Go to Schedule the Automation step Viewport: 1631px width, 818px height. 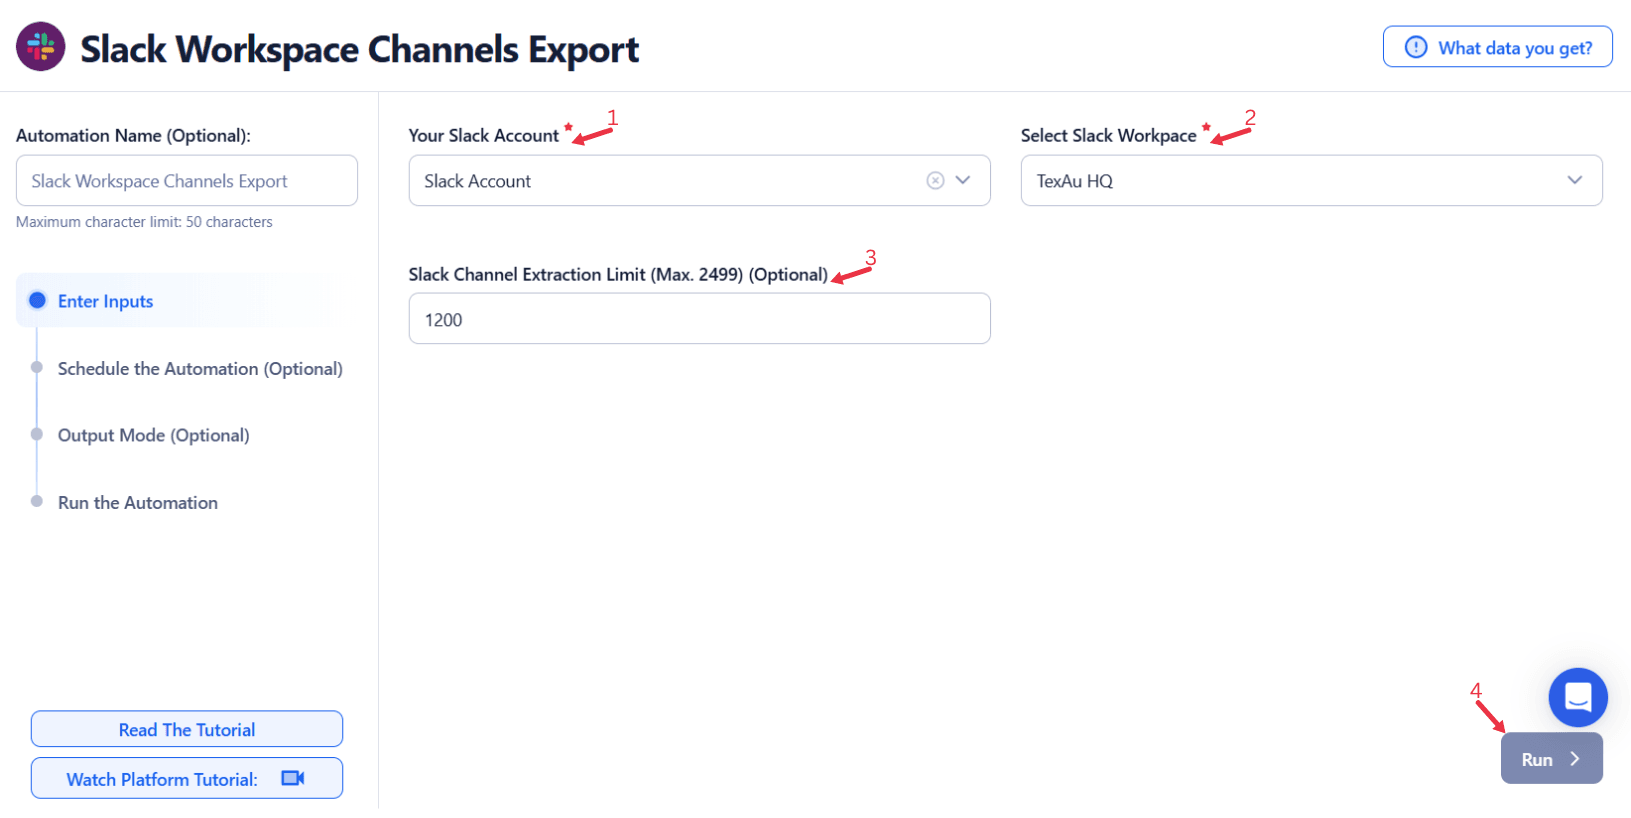coord(200,369)
